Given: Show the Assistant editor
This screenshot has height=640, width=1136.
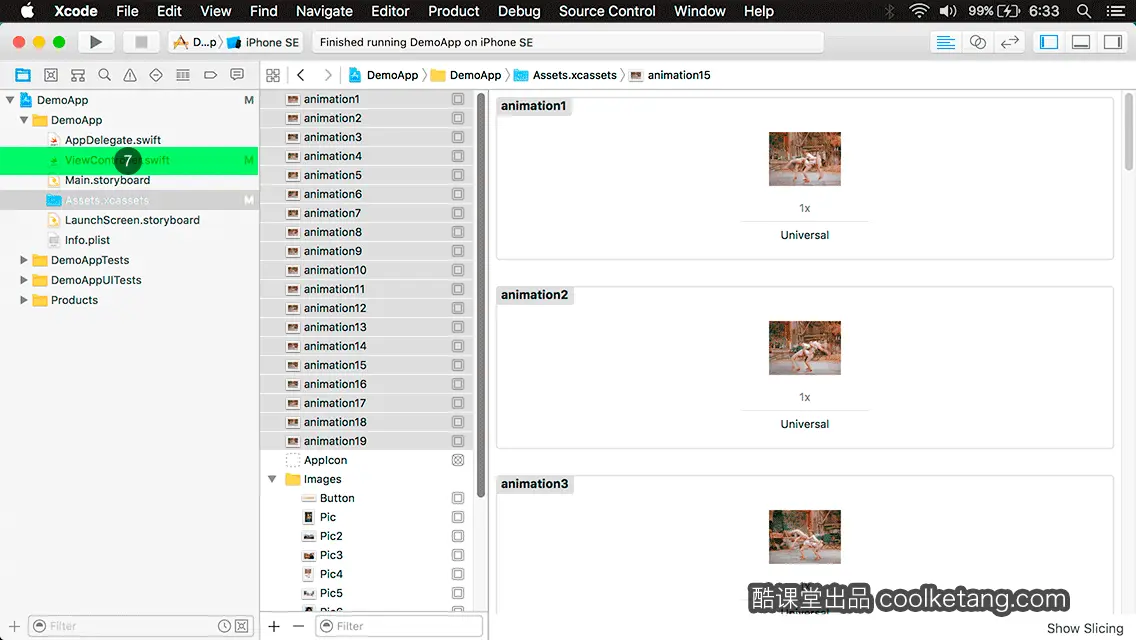Looking at the screenshot, I should [977, 42].
